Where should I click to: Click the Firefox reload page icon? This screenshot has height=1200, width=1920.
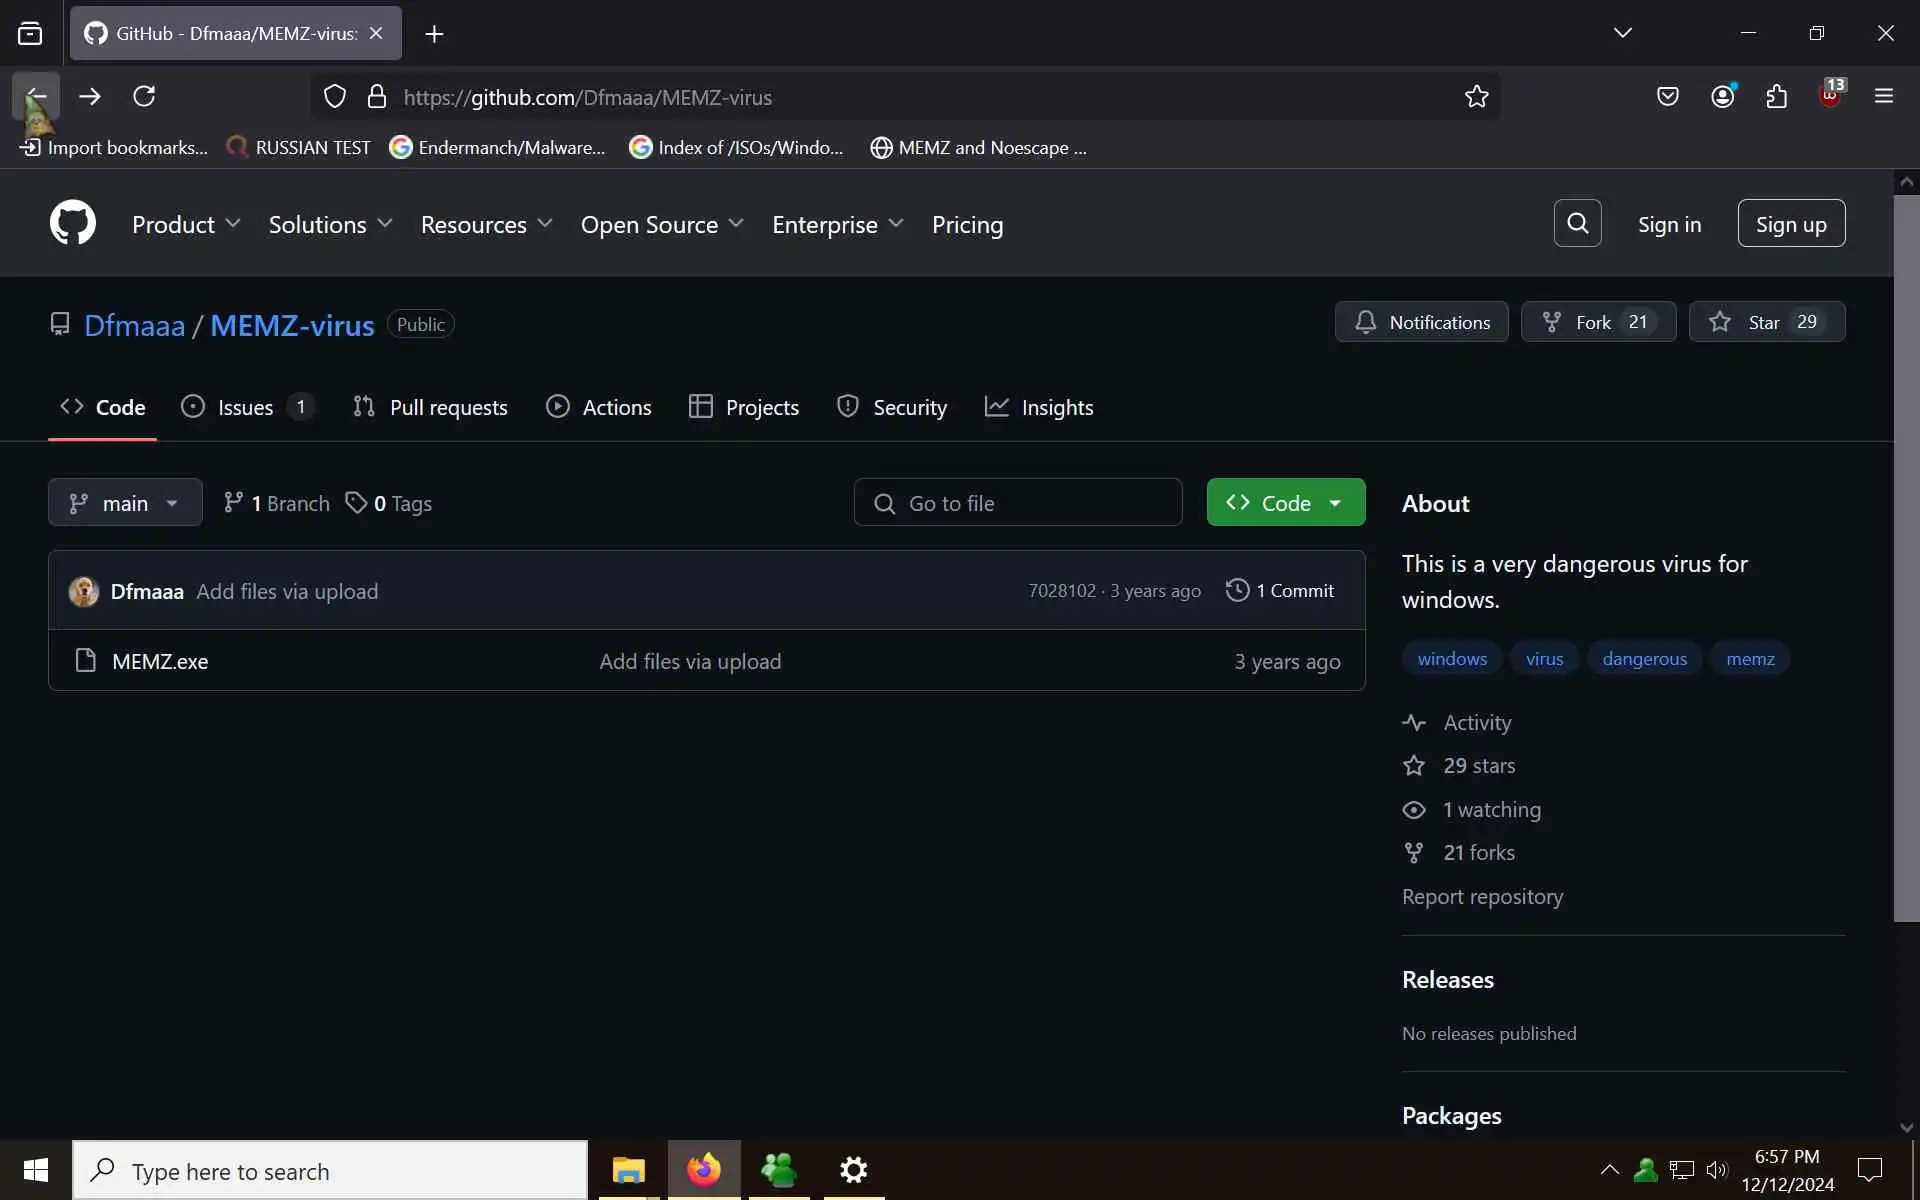[144, 96]
